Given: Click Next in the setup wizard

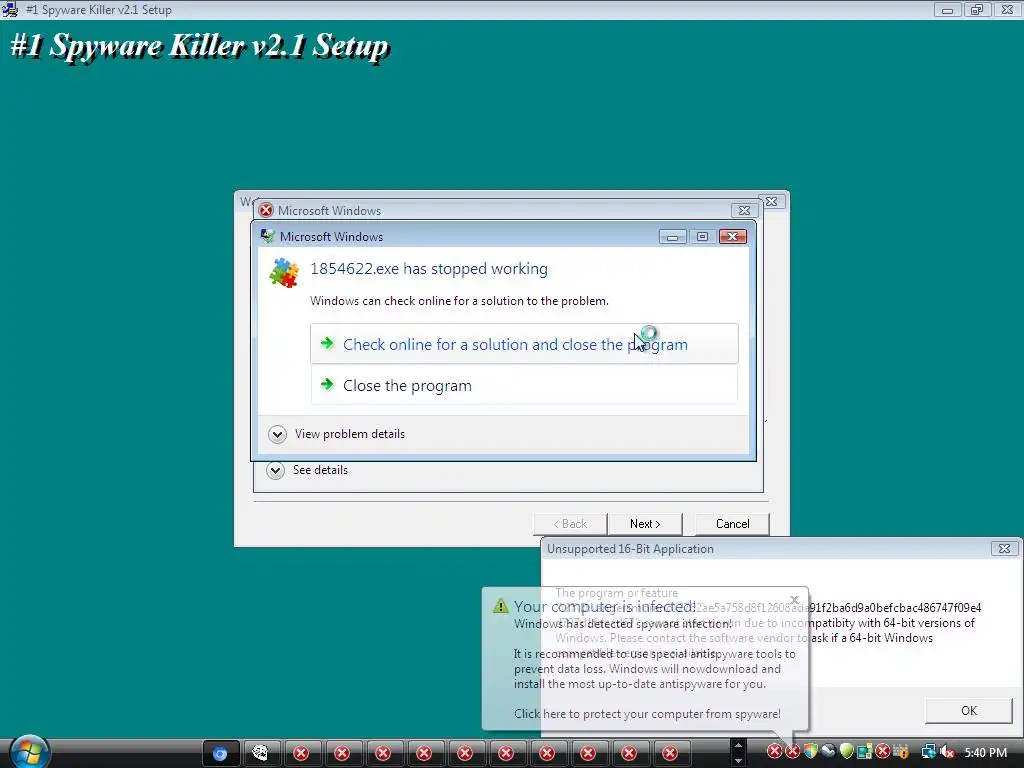Looking at the screenshot, I should 645,524.
